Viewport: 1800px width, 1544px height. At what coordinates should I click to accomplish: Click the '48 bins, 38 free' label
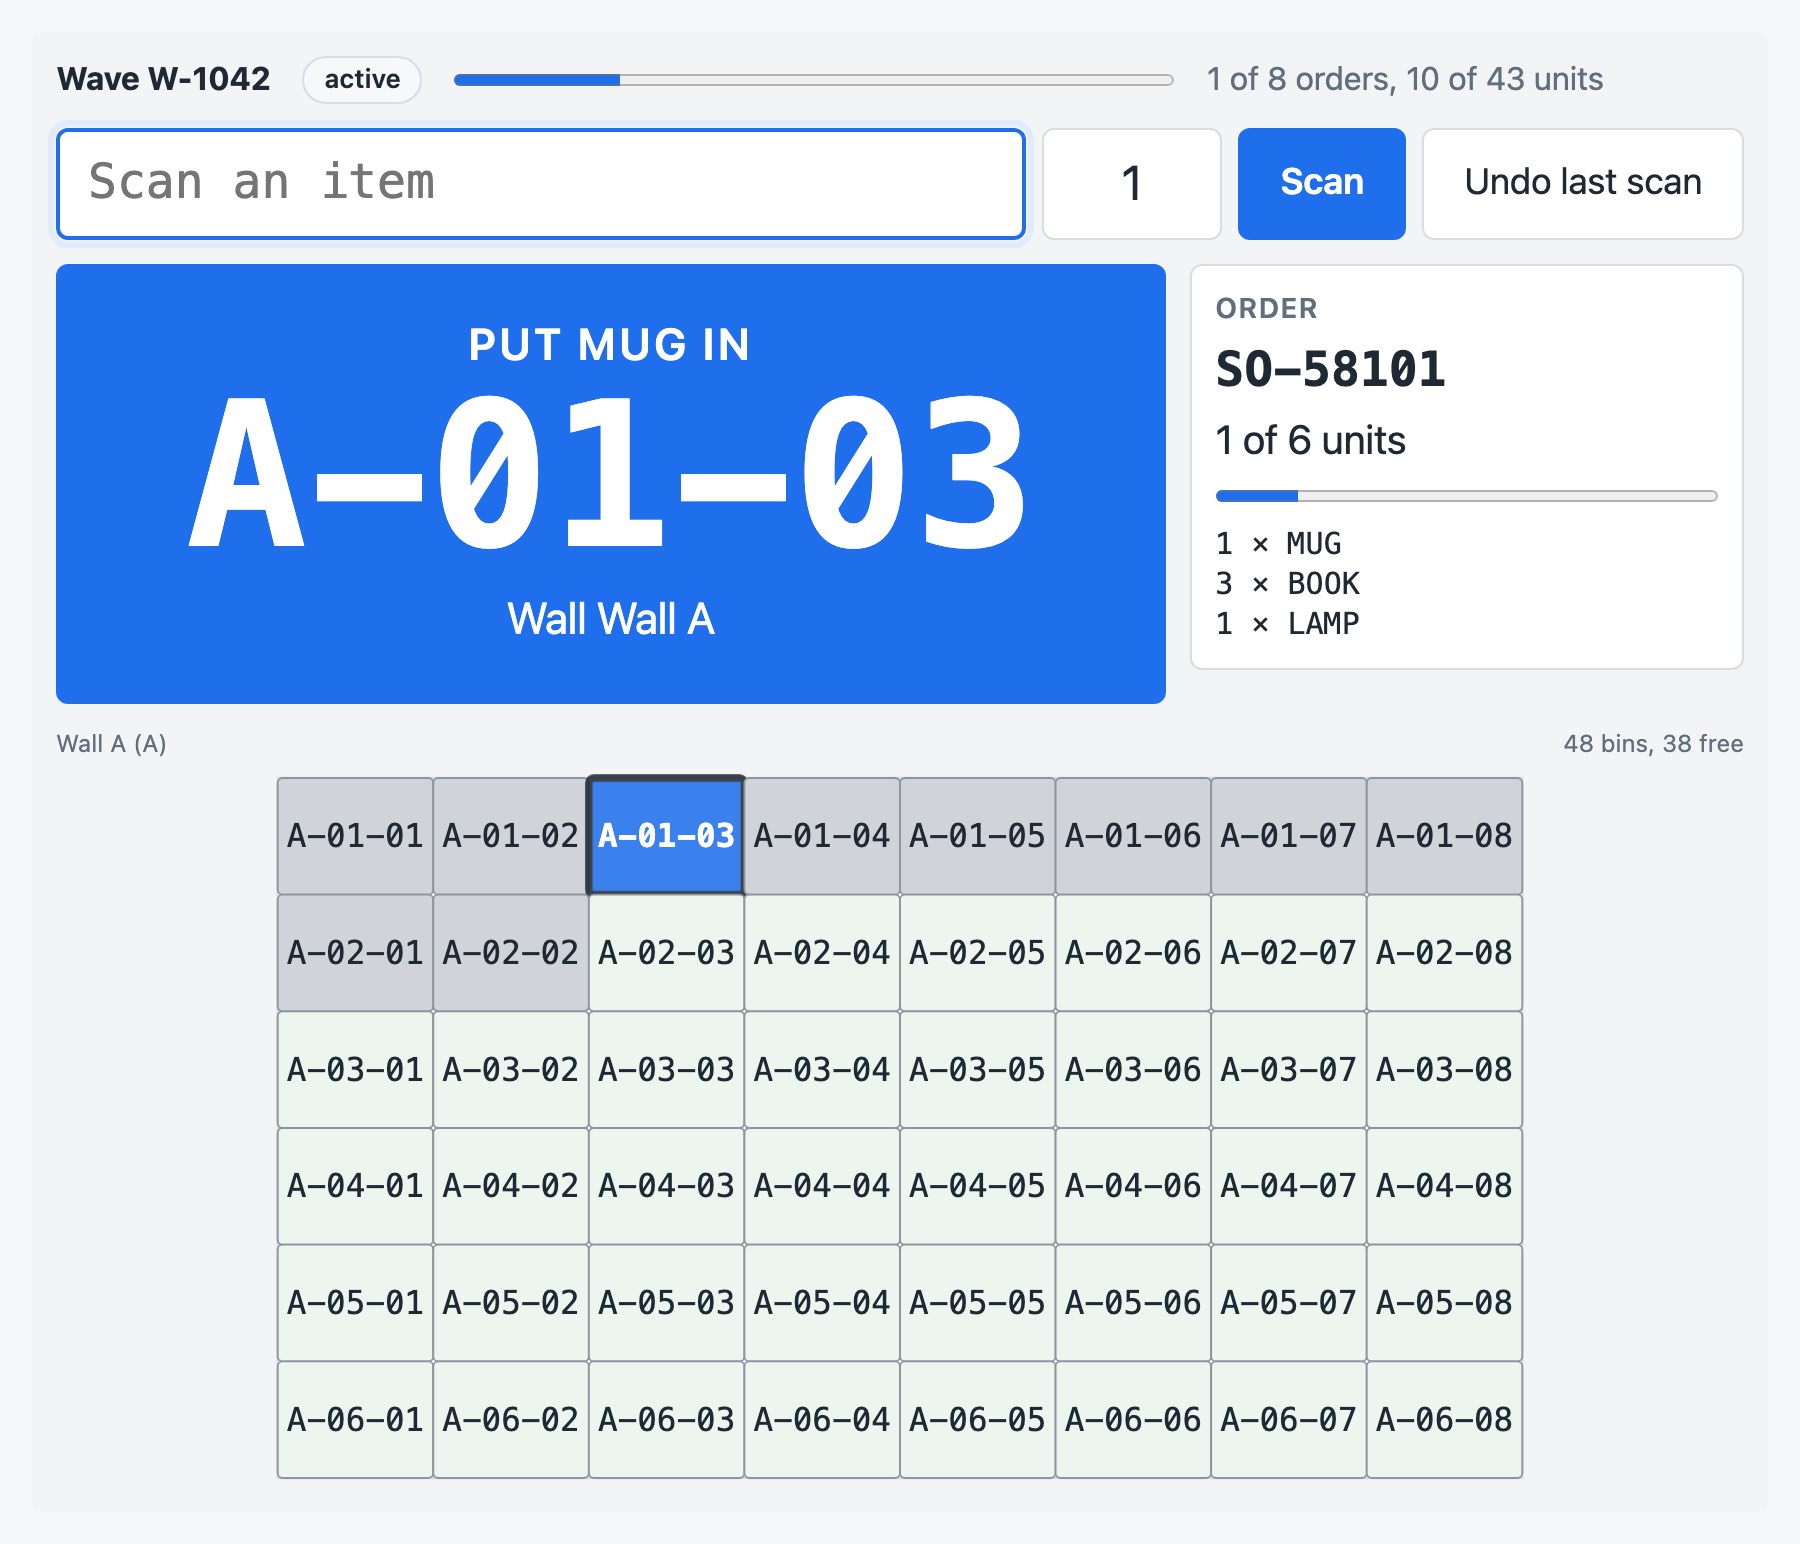[x=1653, y=744]
